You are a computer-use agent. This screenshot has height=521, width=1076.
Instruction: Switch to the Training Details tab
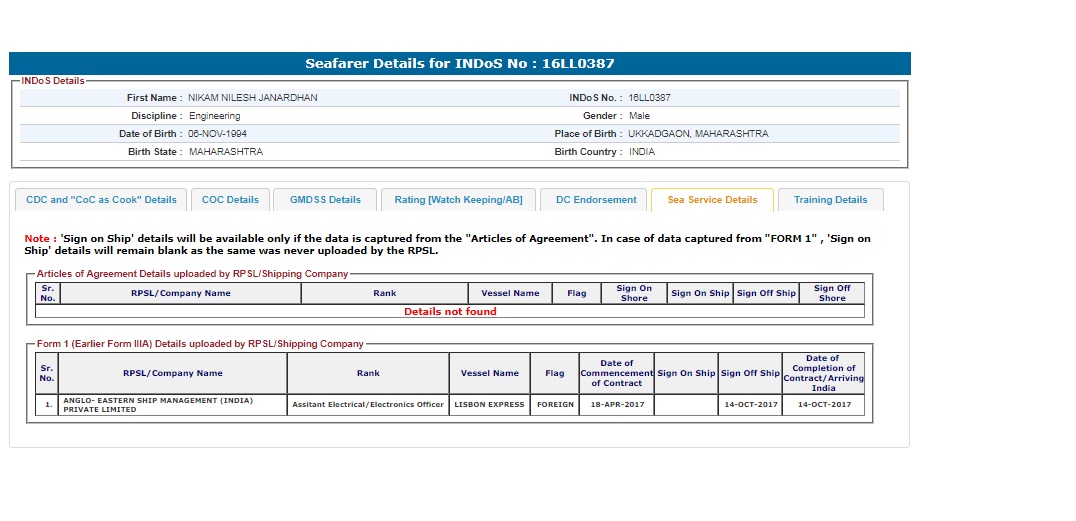pyautogui.click(x=830, y=200)
